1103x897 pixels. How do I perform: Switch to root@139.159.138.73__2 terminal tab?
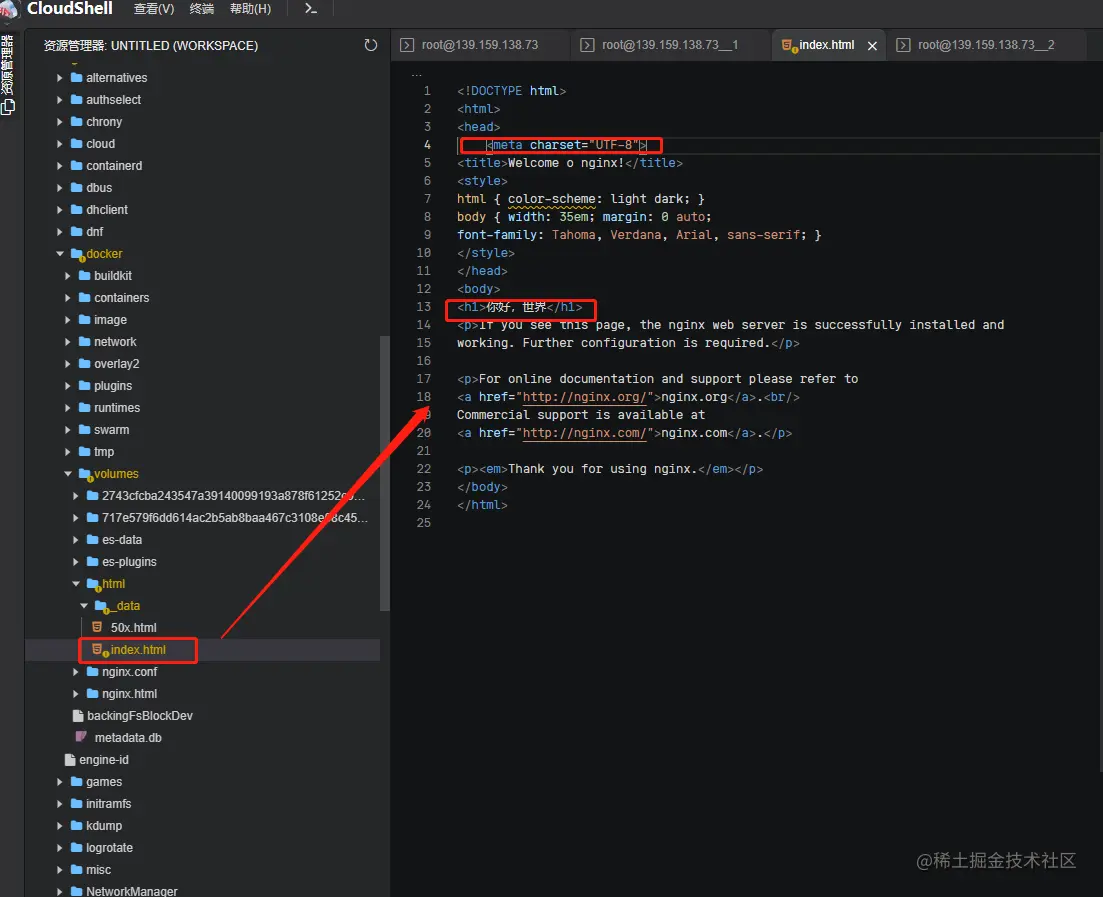(986, 45)
